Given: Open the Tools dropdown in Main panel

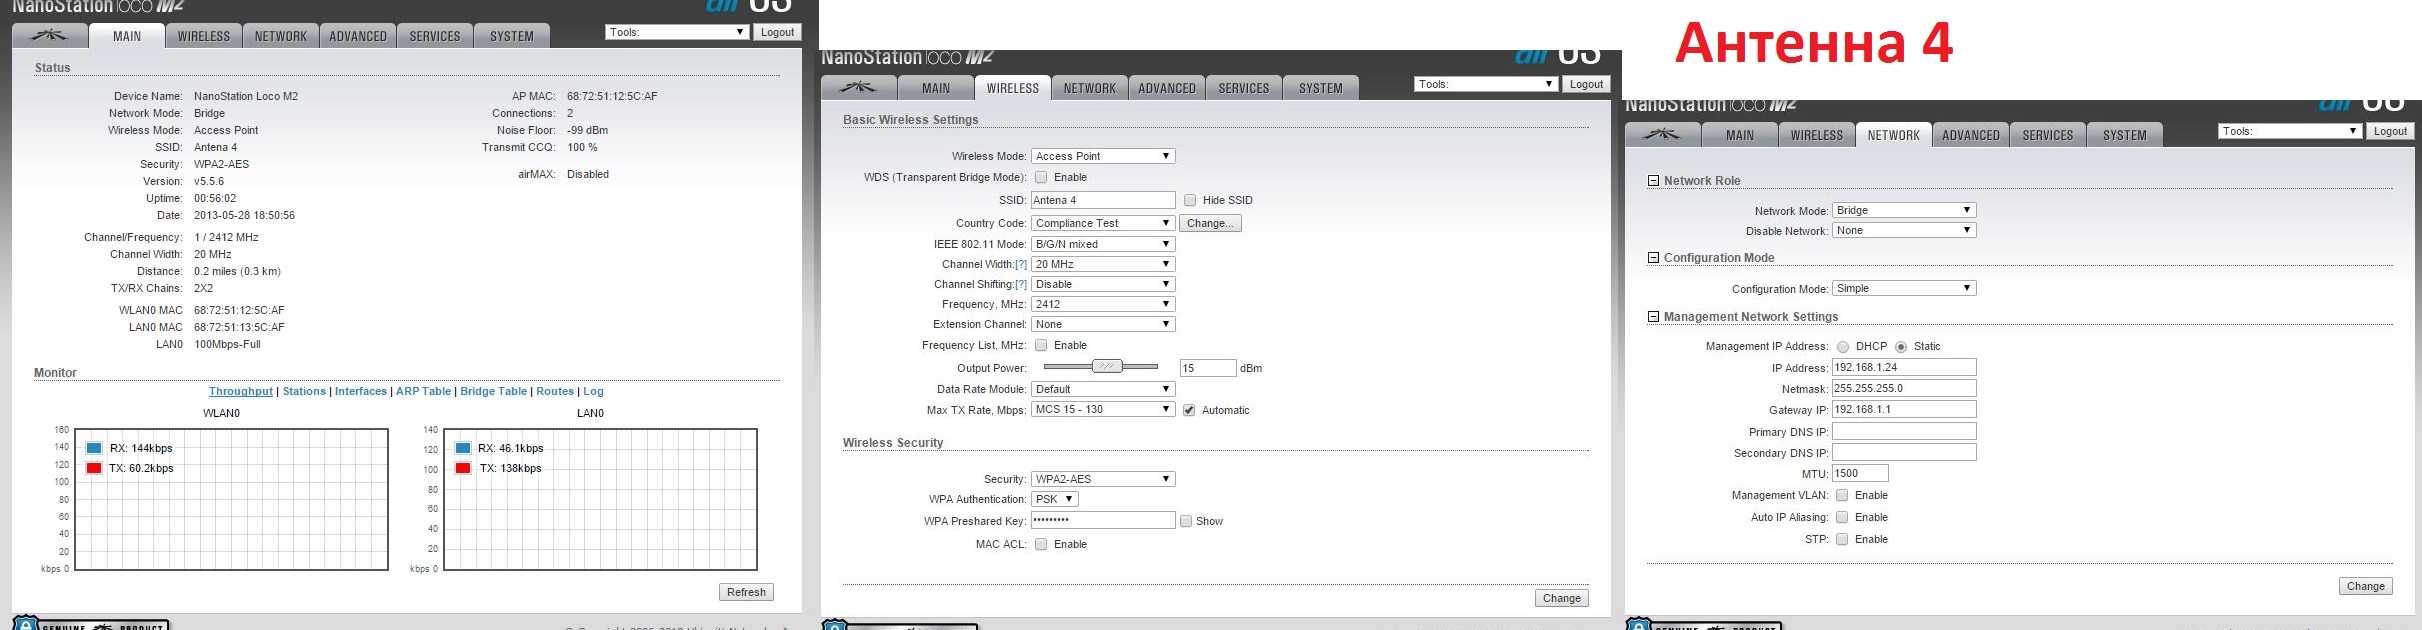Looking at the screenshot, I should point(677,32).
